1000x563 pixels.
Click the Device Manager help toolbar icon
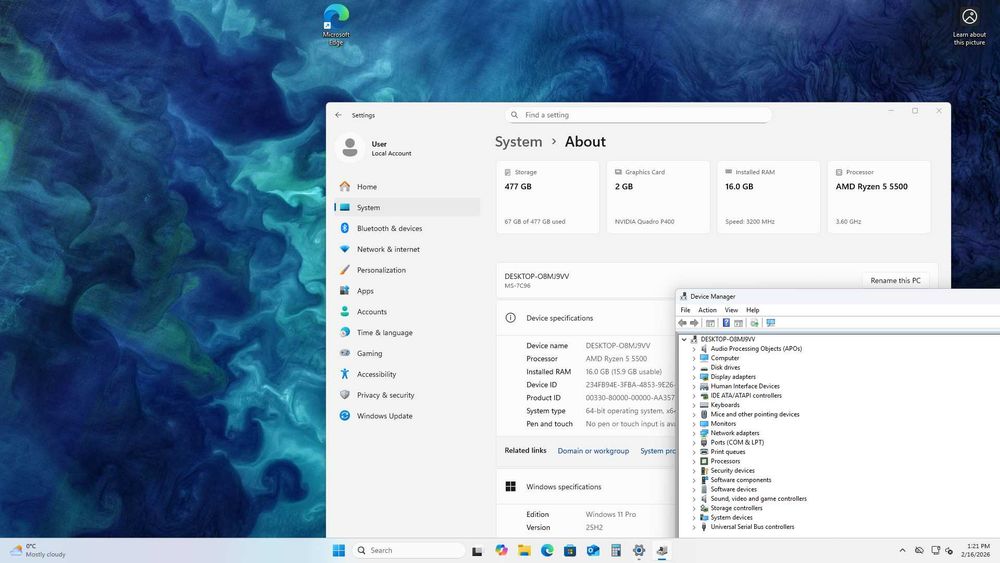726,323
